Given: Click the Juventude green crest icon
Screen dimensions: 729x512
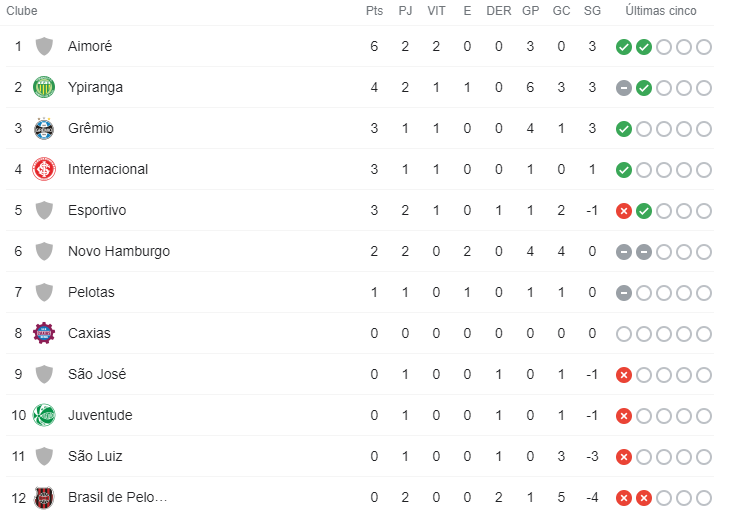Looking at the screenshot, I should point(44,415).
